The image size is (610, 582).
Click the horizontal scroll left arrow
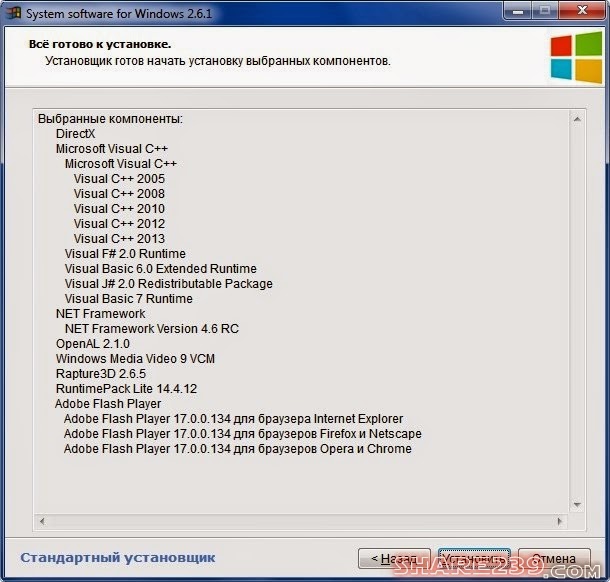[42, 521]
